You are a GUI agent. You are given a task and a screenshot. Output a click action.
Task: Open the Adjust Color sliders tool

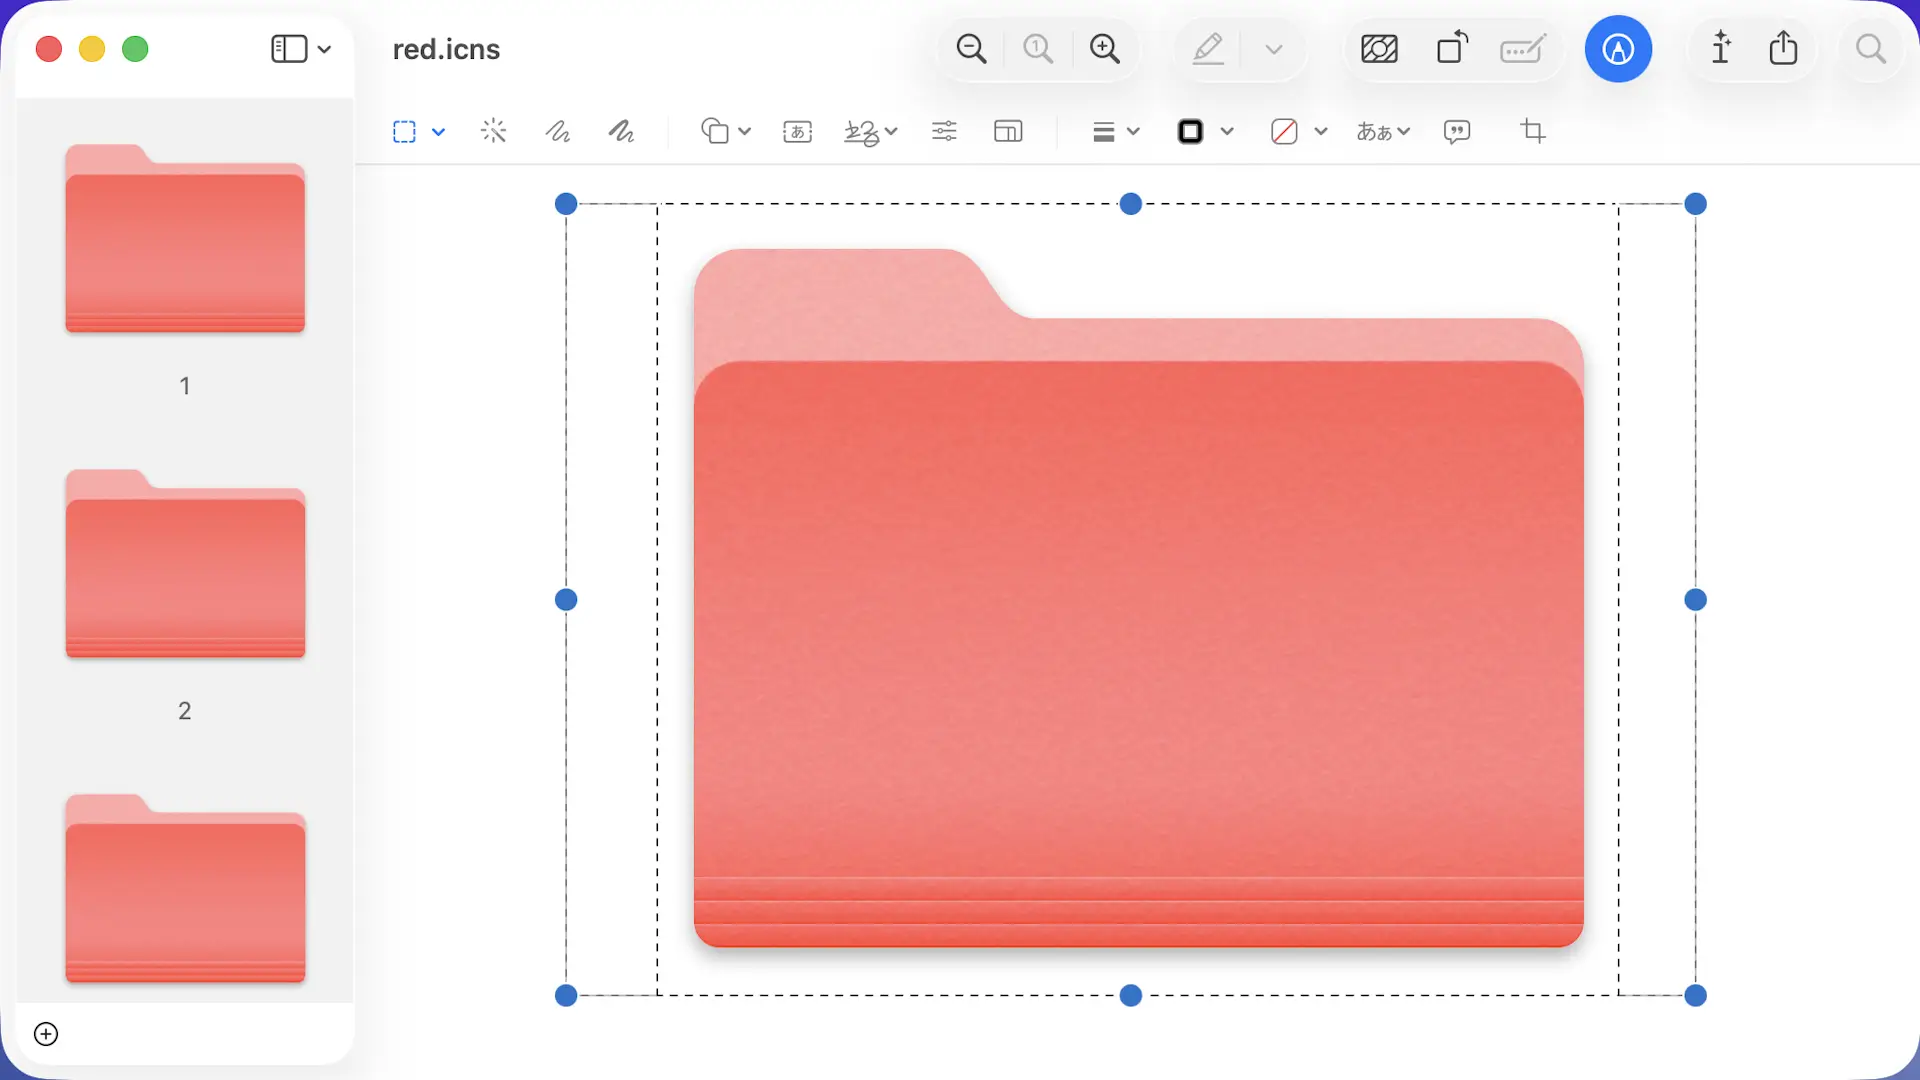pyautogui.click(x=944, y=131)
